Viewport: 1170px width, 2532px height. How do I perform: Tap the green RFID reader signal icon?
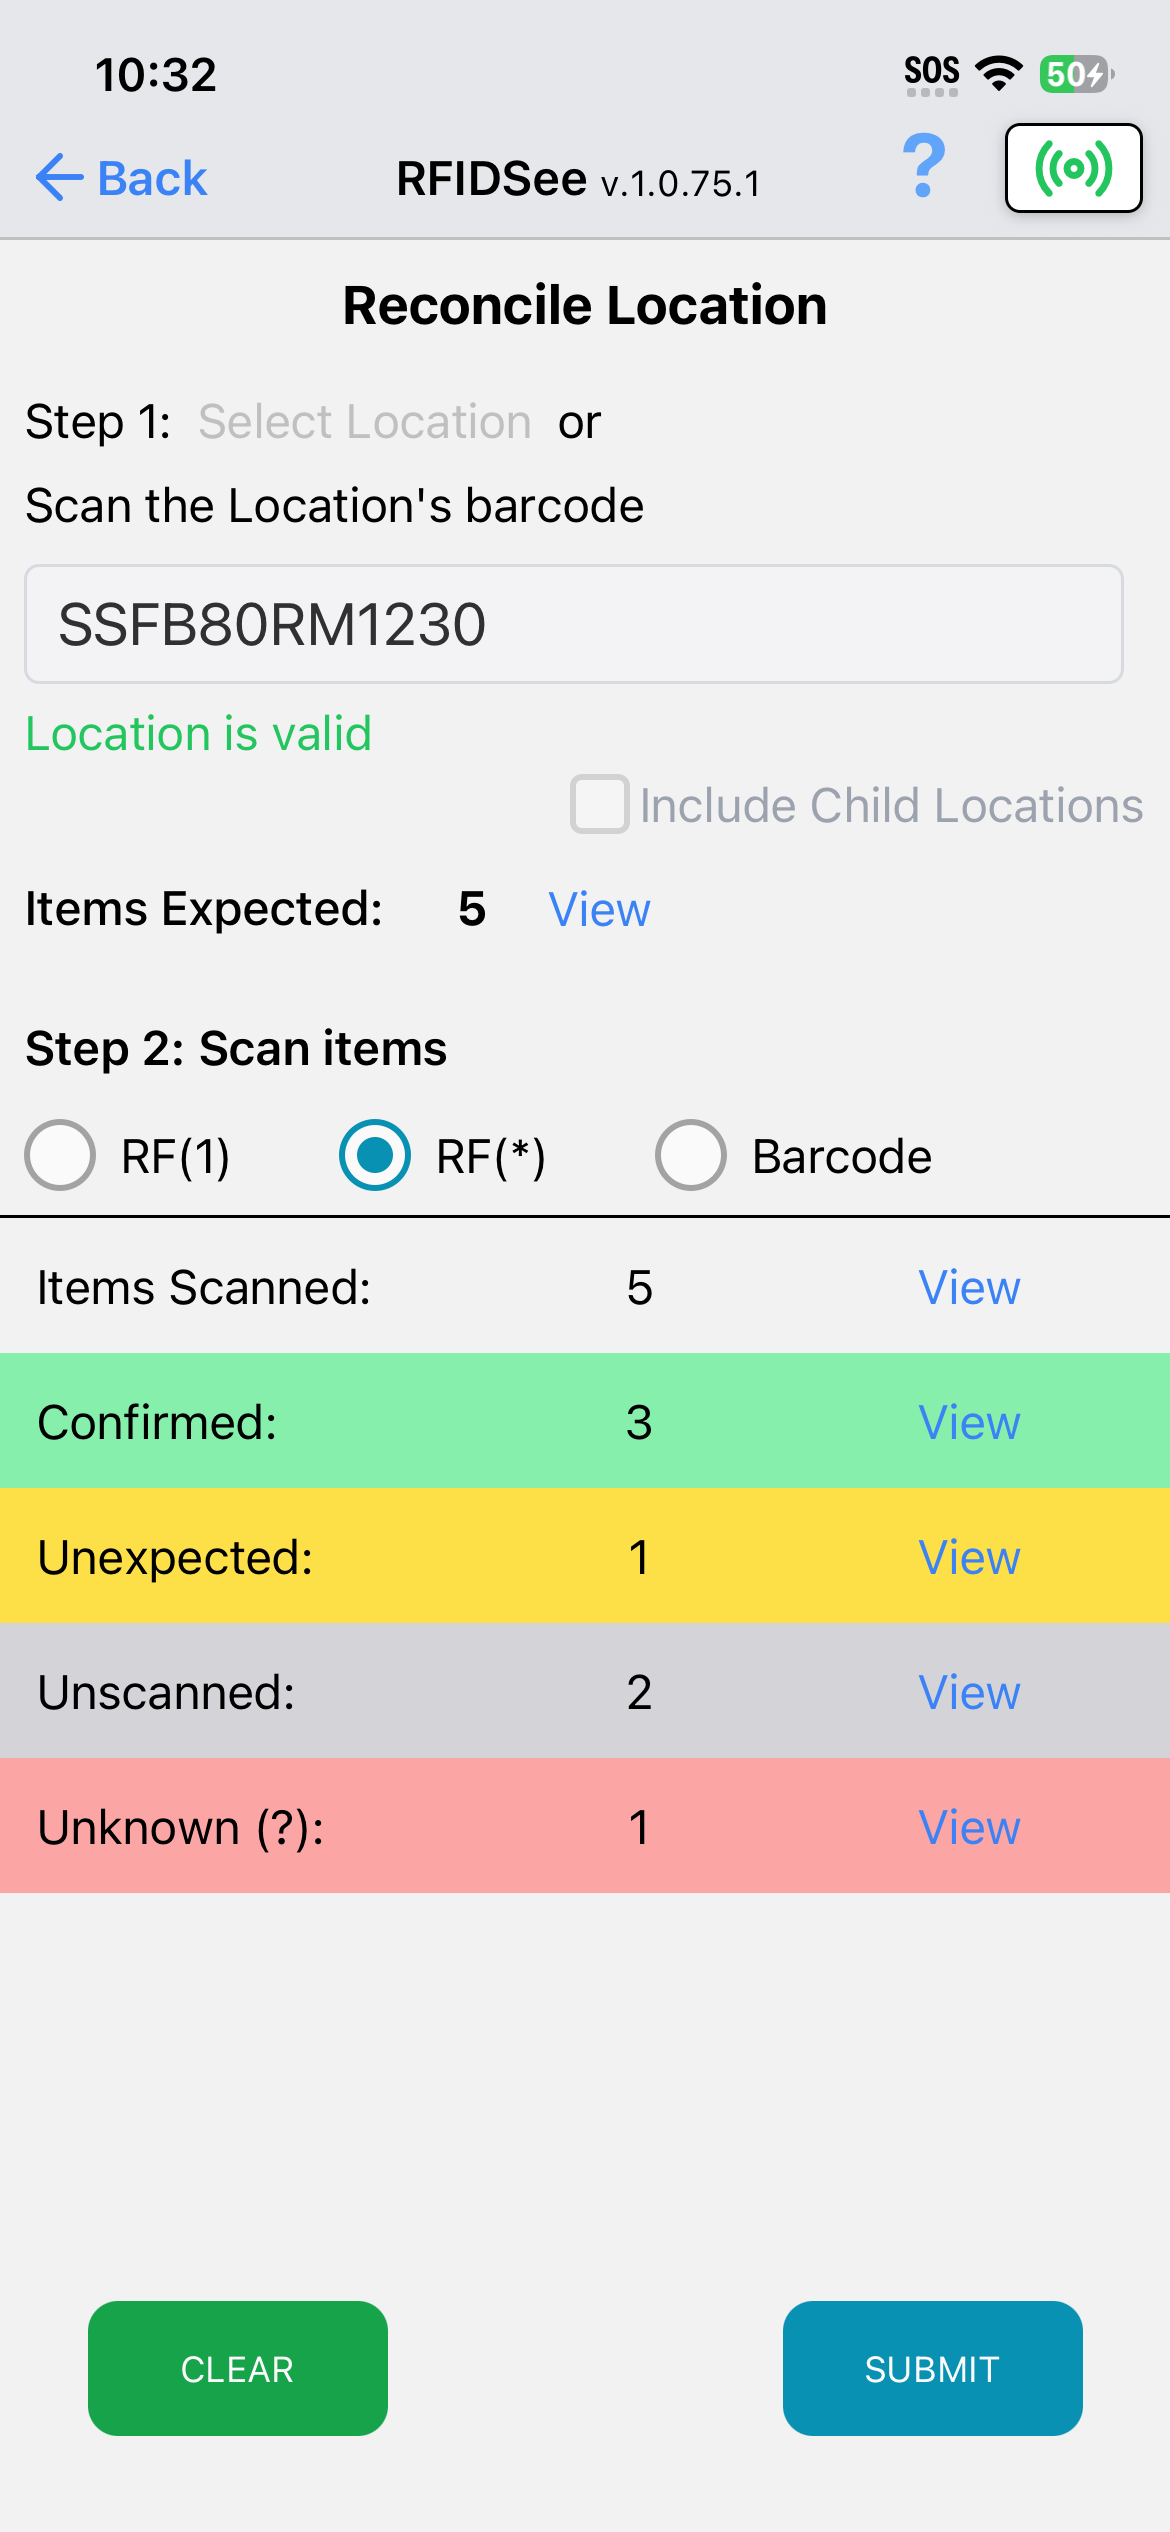[x=1073, y=168]
